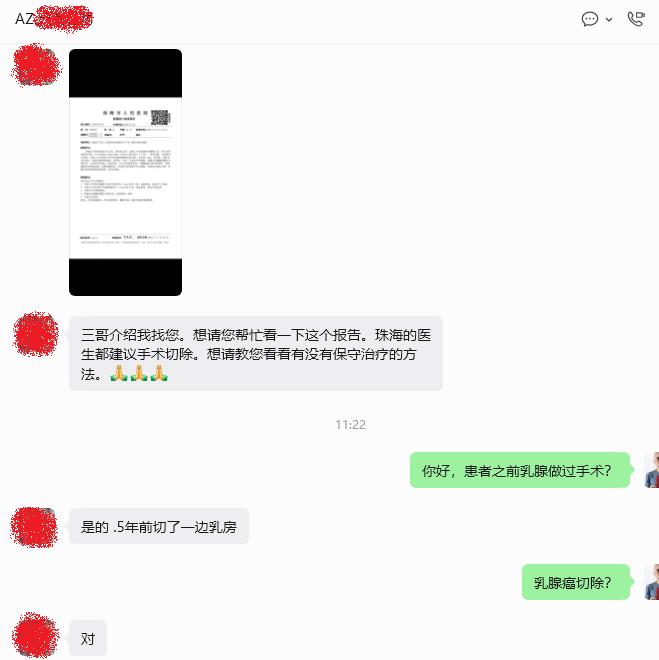659x660 pixels.
Task: Select the 是的 .5年前切了一边乳房 message
Action: 159,526
